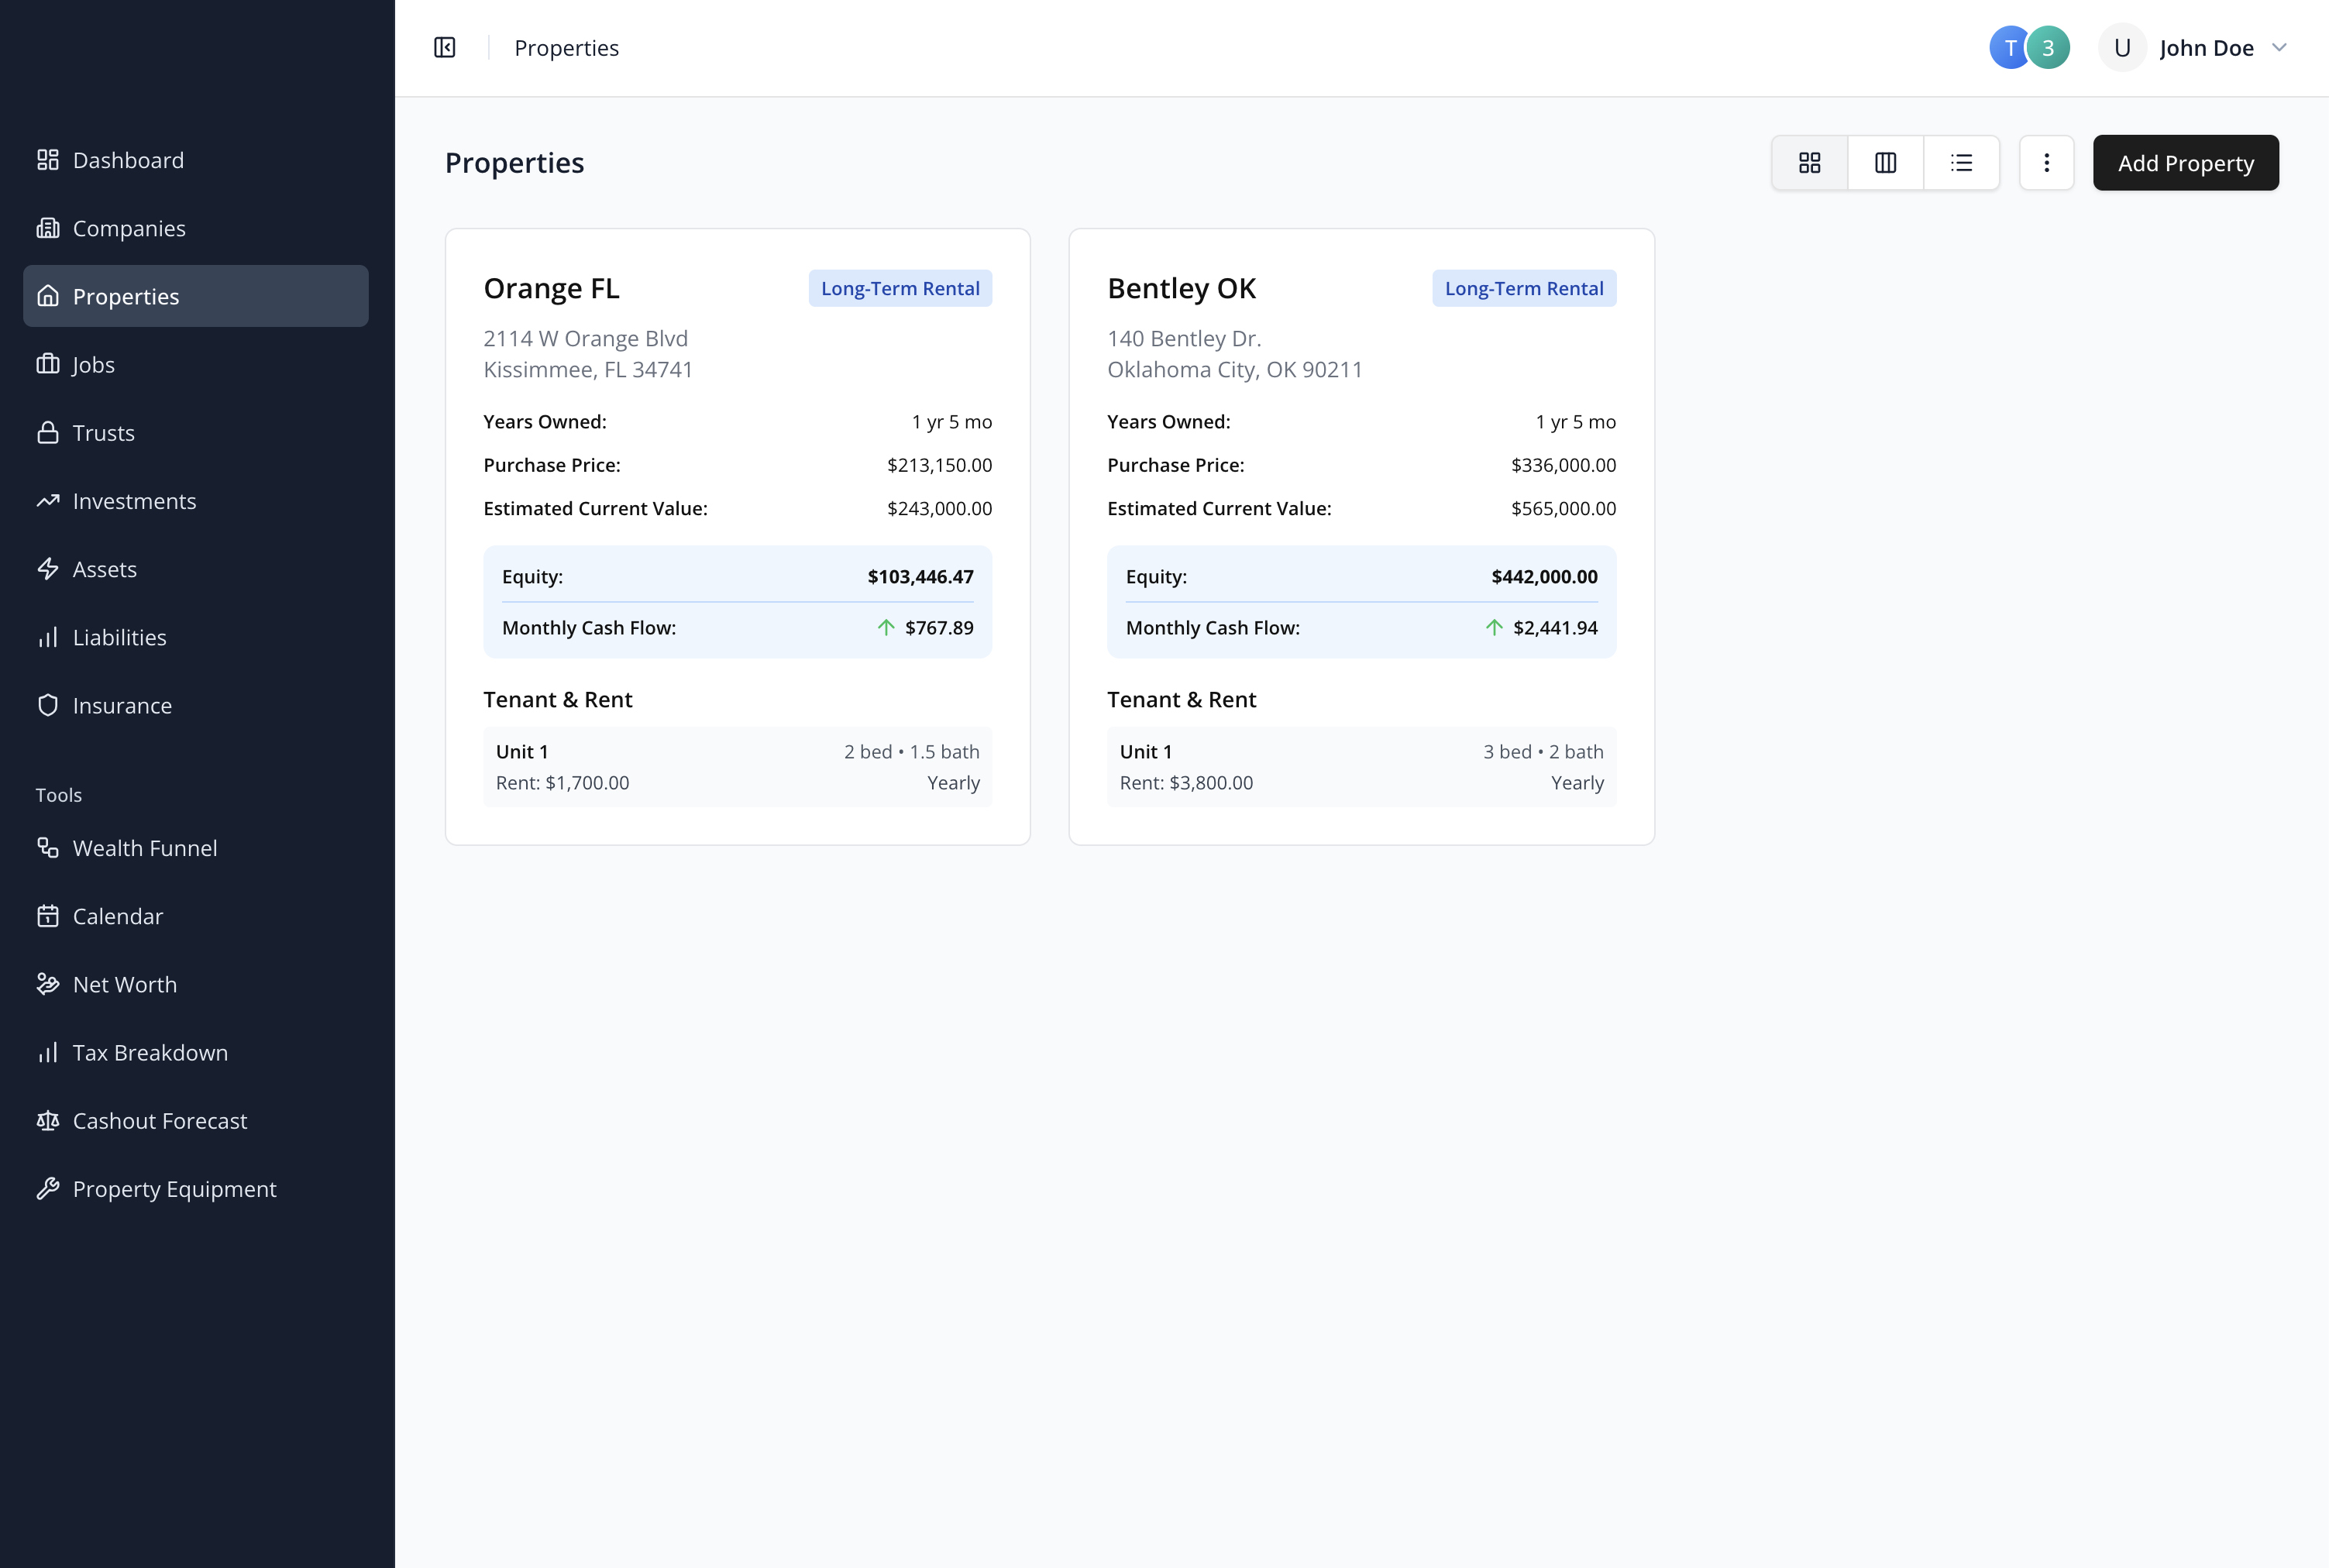Click Long-Term Rental badge on Orange FL
Image resolution: width=2329 pixels, height=1568 pixels.
[900, 288]
